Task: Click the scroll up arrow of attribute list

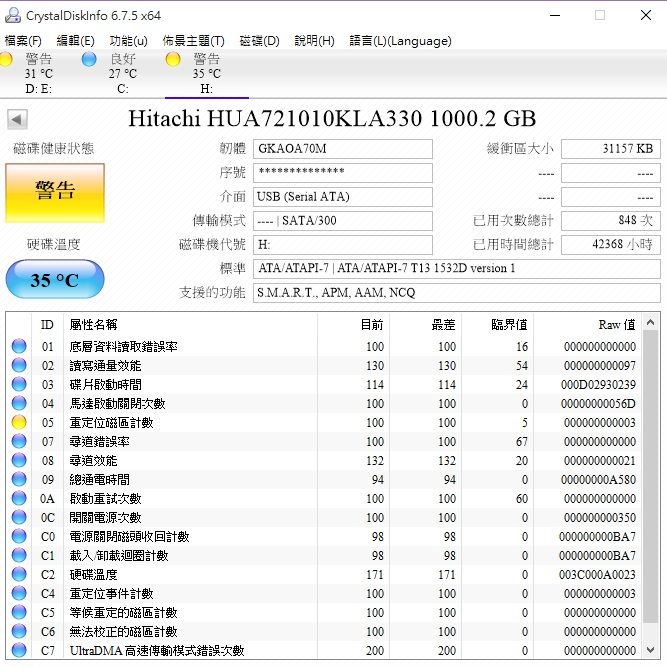Action: (650, 323)
